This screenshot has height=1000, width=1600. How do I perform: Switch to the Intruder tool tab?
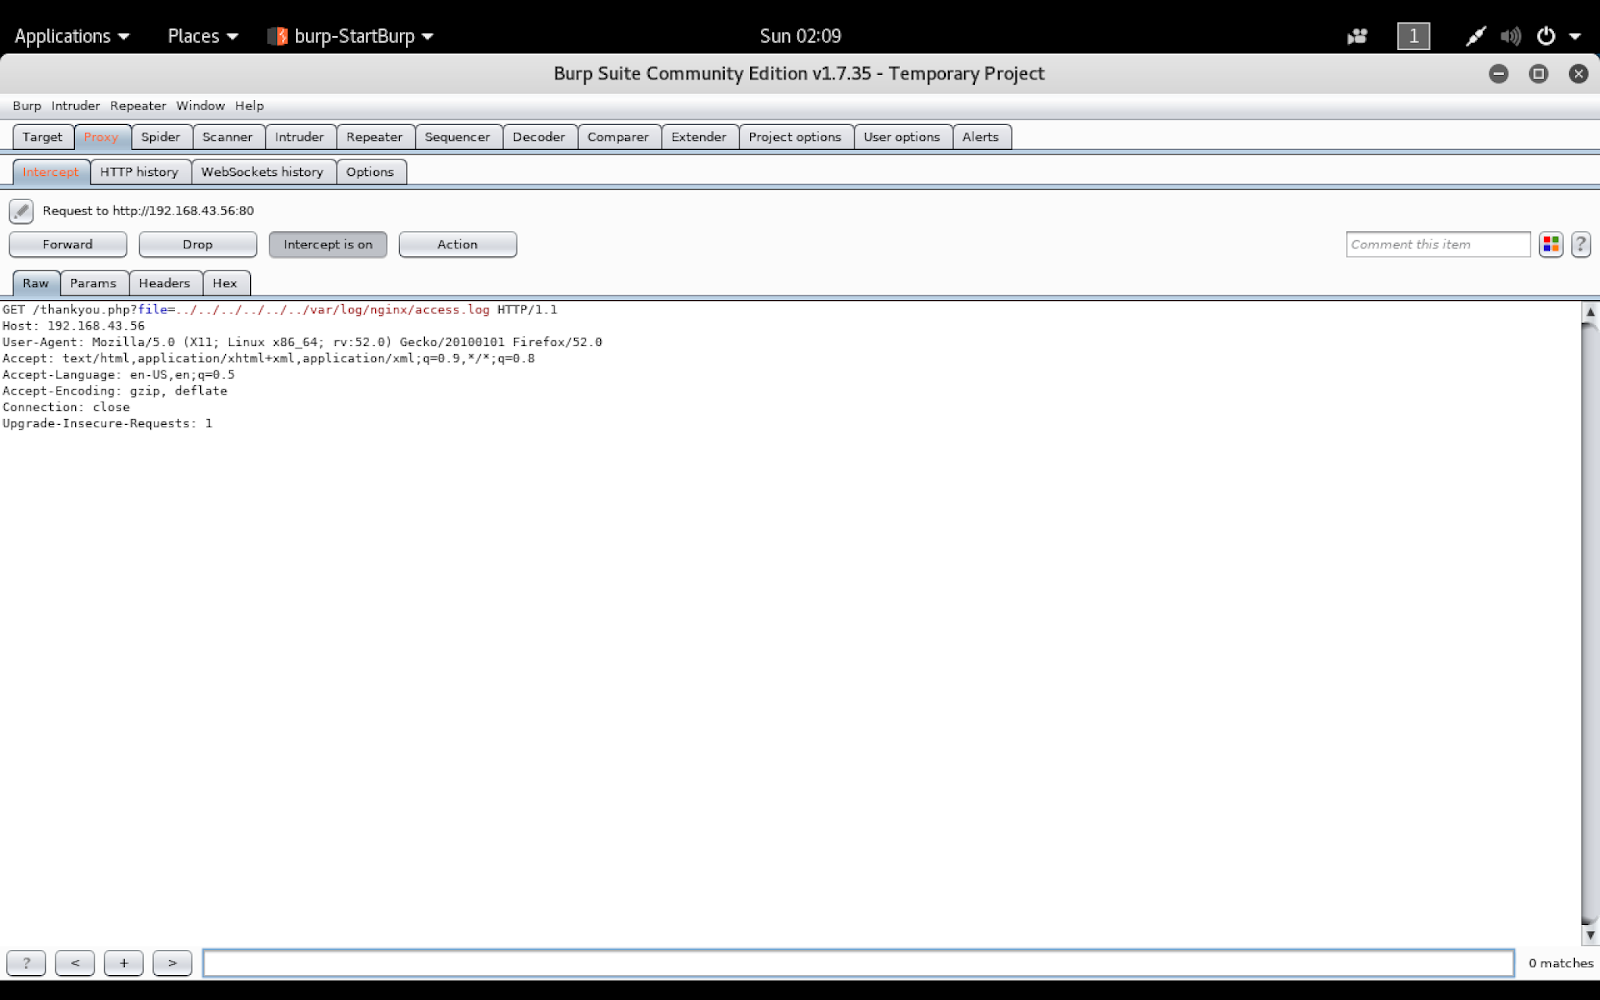(x=300, y=137)
